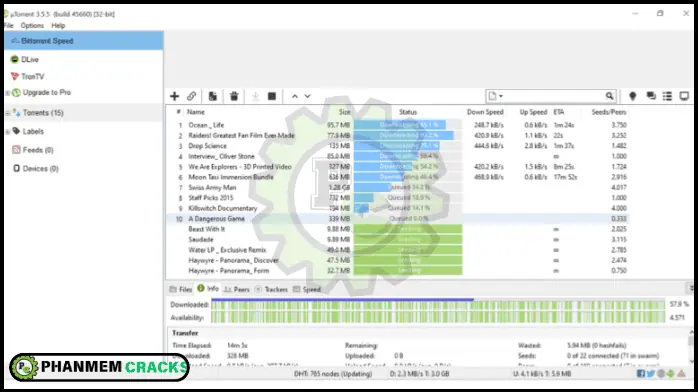Move torrent down the queue arrow

click(x=308, y=96)
